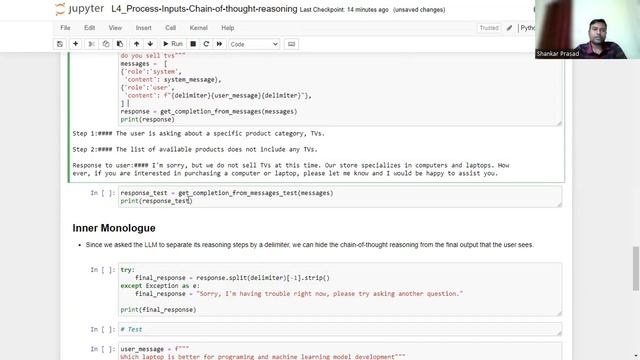This screenshot has width=640, height=360.
Task: Click into the '# Test' code cell
Action: (x=340, y=329)
